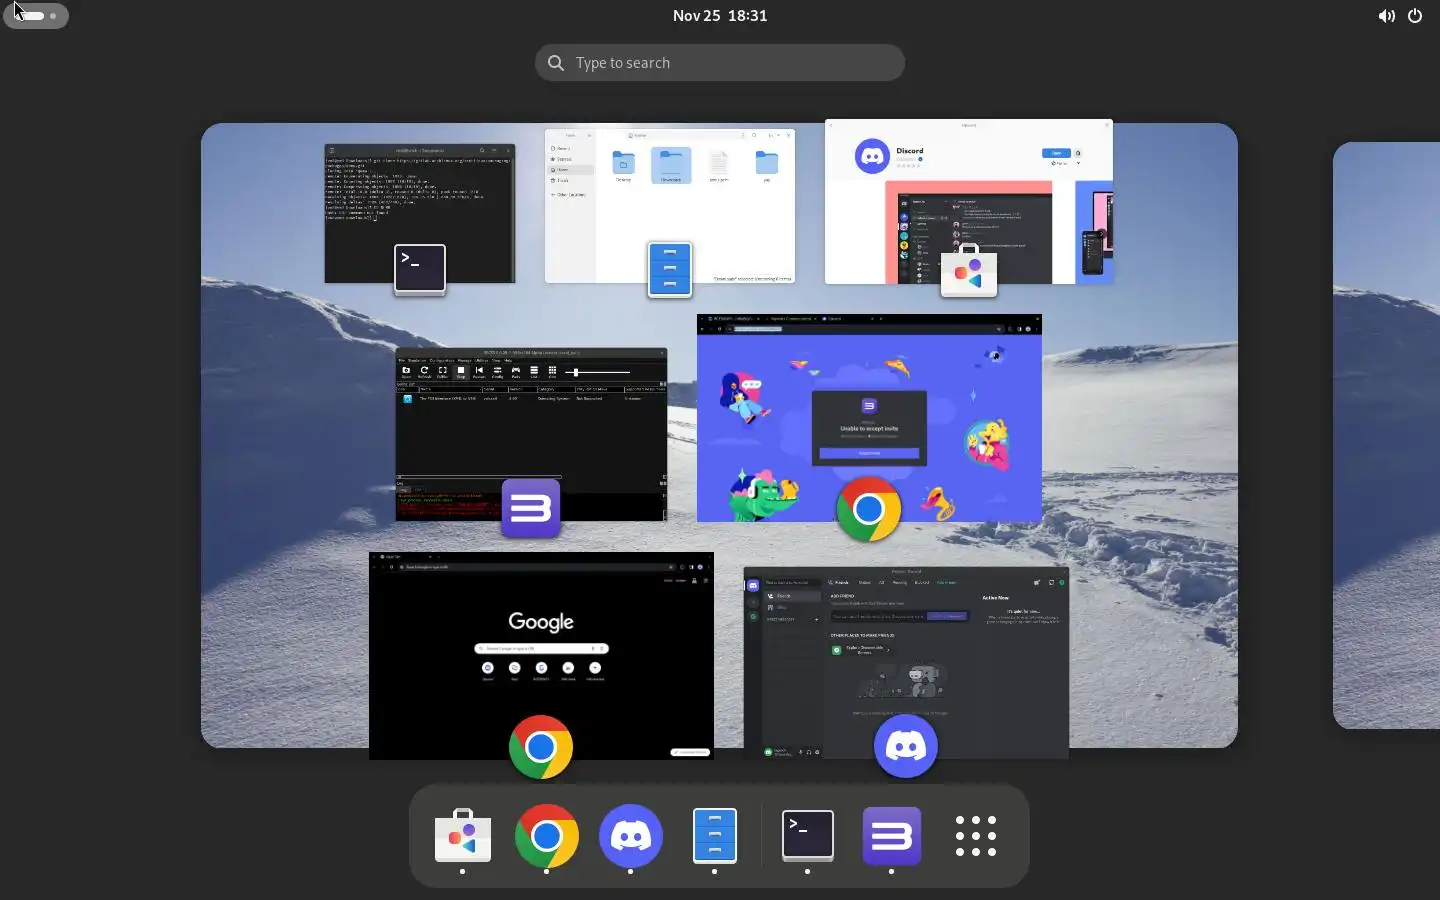The width and height of the screenshot is (1440, 900).
Task: Switch to Software window showing Discord page
Action: pos(969,201)
